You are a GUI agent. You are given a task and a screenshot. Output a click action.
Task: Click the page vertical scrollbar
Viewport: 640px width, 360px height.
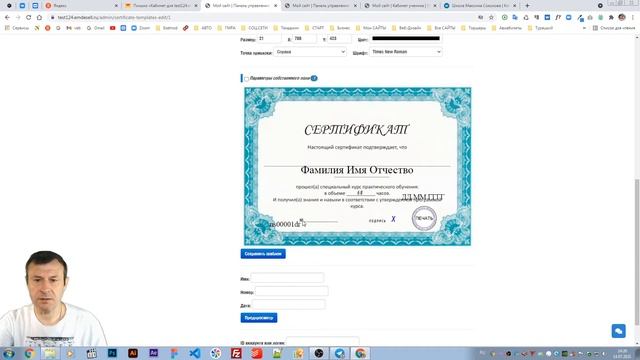(x=637, y=251)
